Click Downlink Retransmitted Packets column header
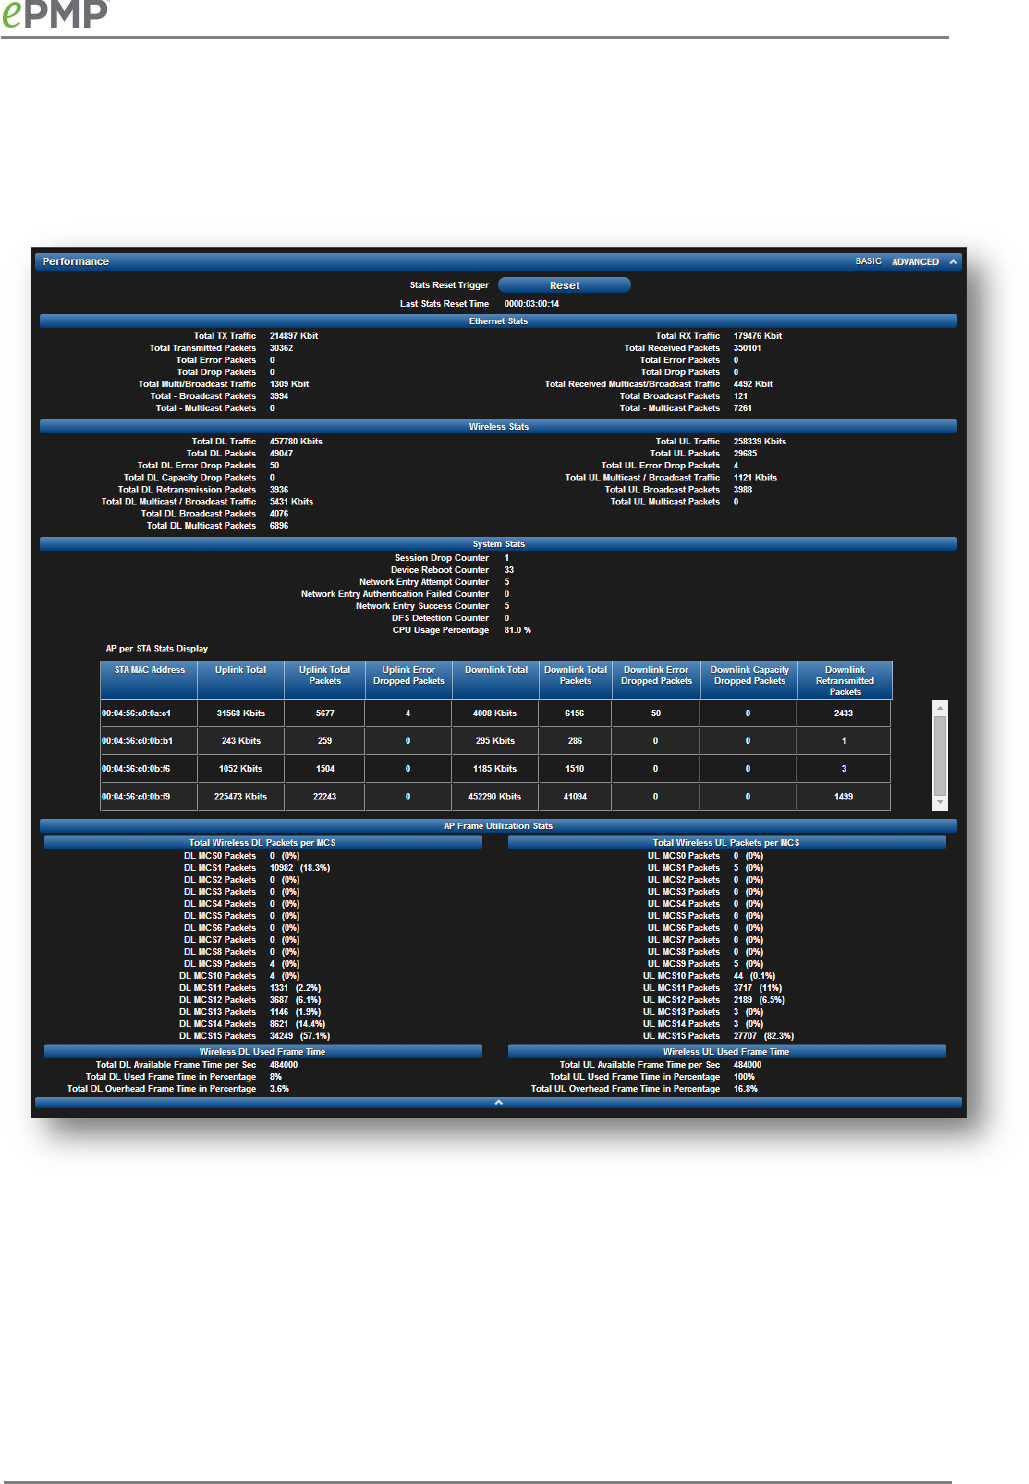 pos(845,680)
